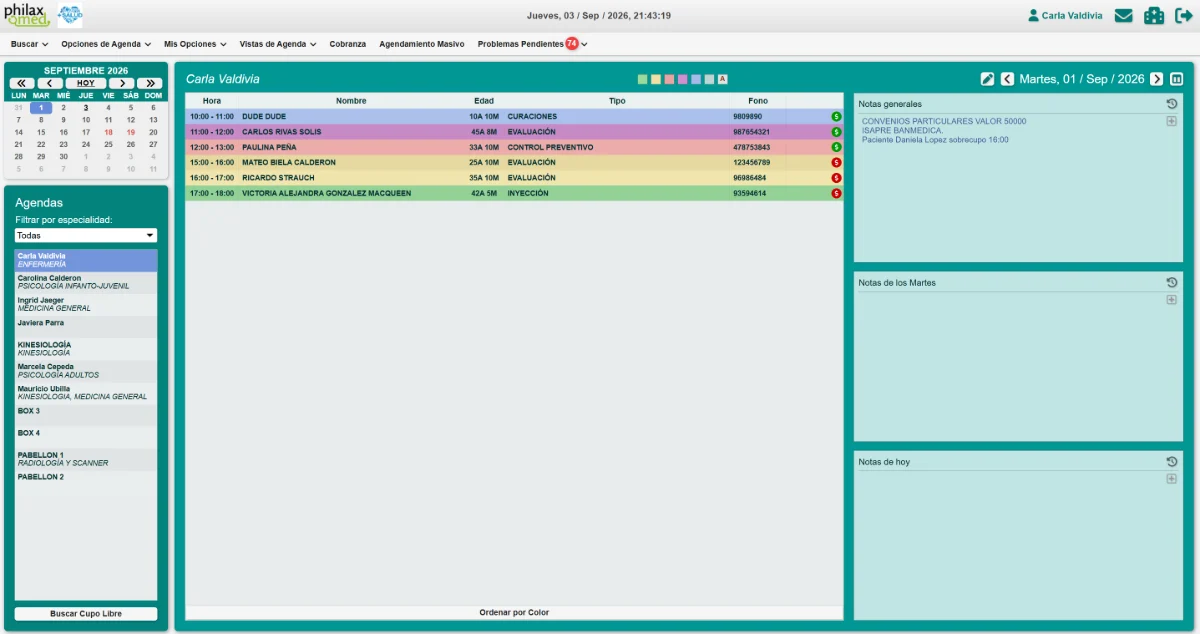Go to previous day with left arrow near Martes
The height and width of the screenshot is (634, 1200).
[1008, 79]
